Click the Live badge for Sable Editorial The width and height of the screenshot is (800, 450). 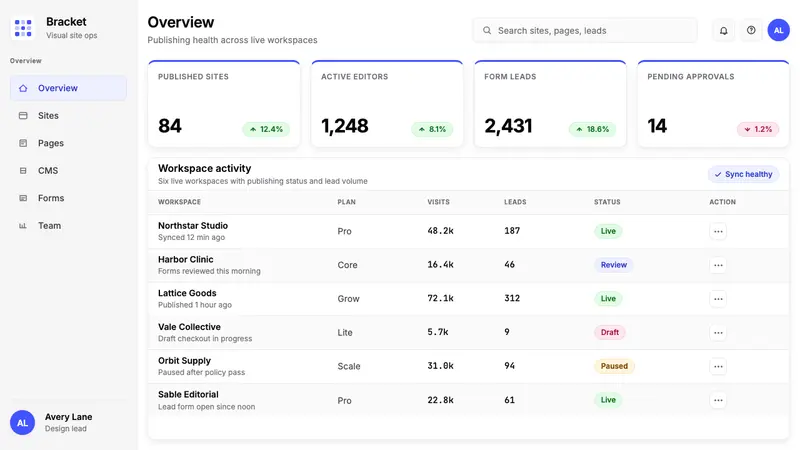[x=608, y=400]
